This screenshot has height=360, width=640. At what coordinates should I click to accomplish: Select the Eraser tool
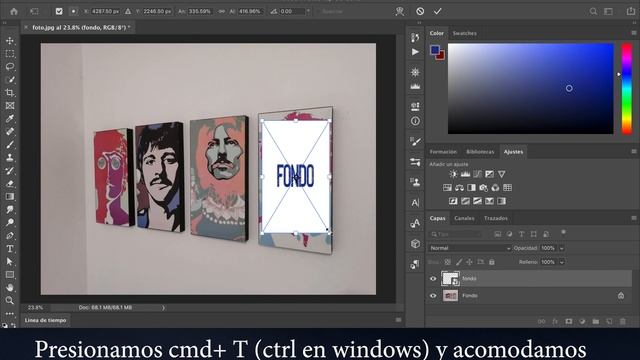point(10,184)
